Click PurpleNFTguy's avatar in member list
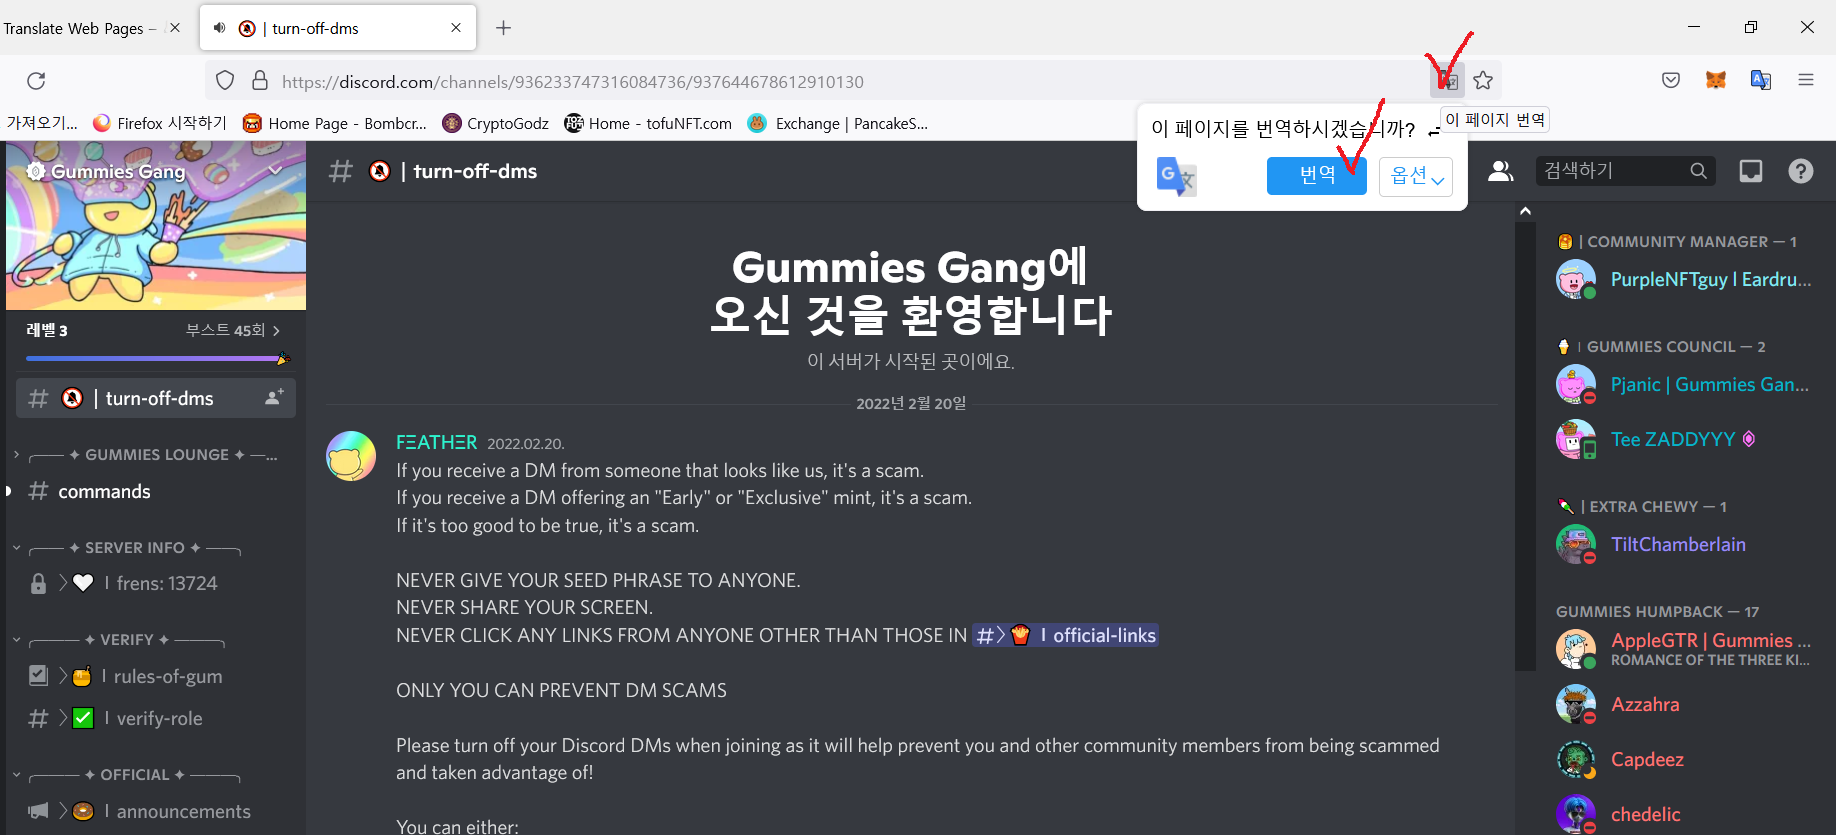1836x835 pixels. [x=1576, y=279]
